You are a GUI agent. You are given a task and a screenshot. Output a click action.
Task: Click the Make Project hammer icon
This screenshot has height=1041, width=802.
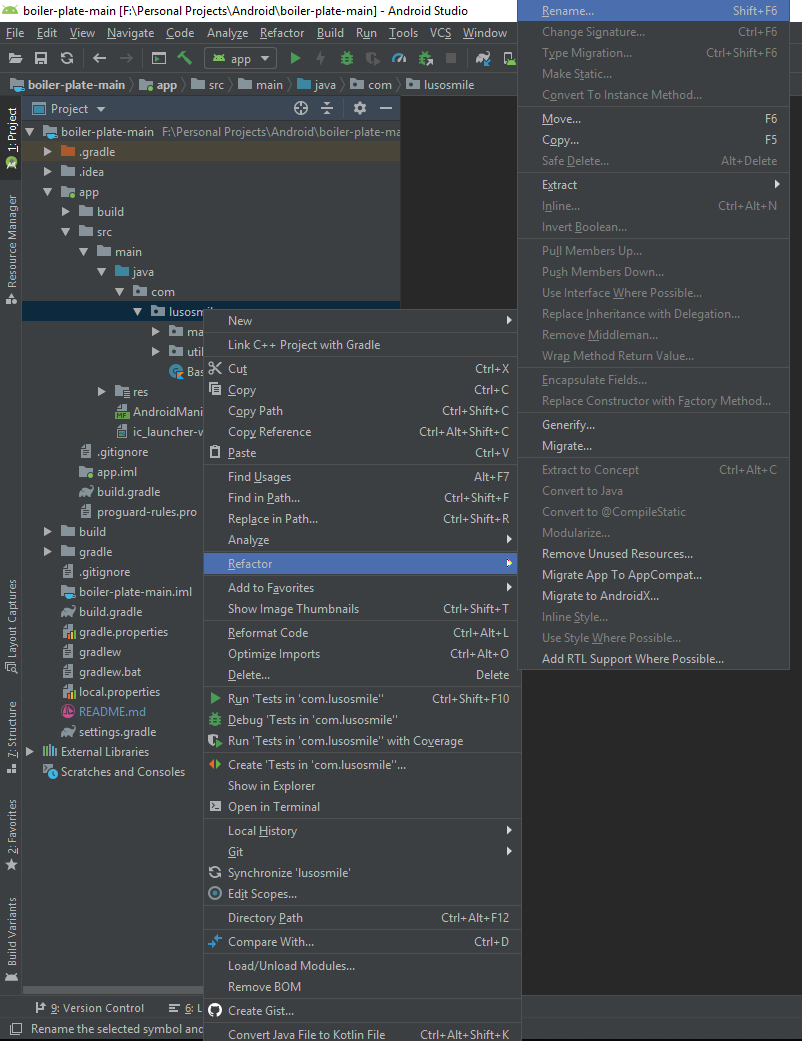(x=185, y=58)
